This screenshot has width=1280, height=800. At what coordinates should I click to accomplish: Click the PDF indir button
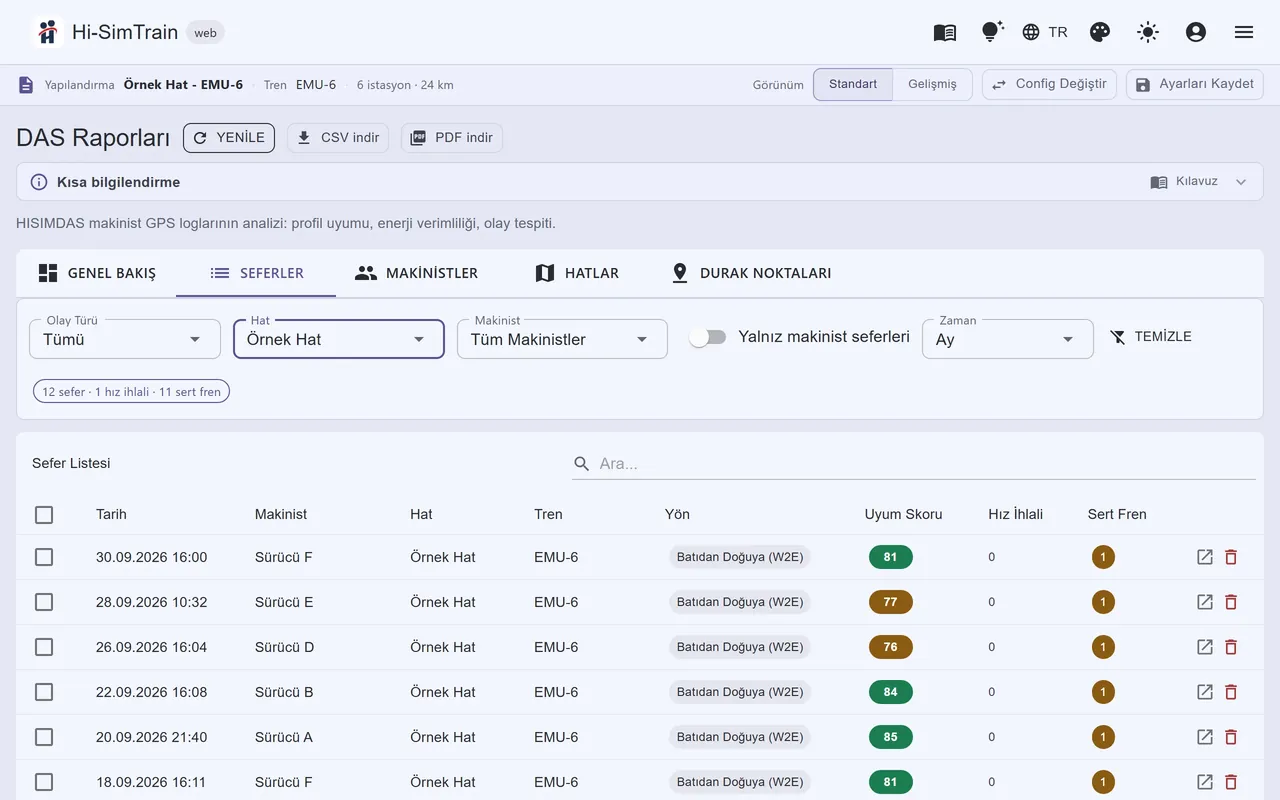(452, 138)
